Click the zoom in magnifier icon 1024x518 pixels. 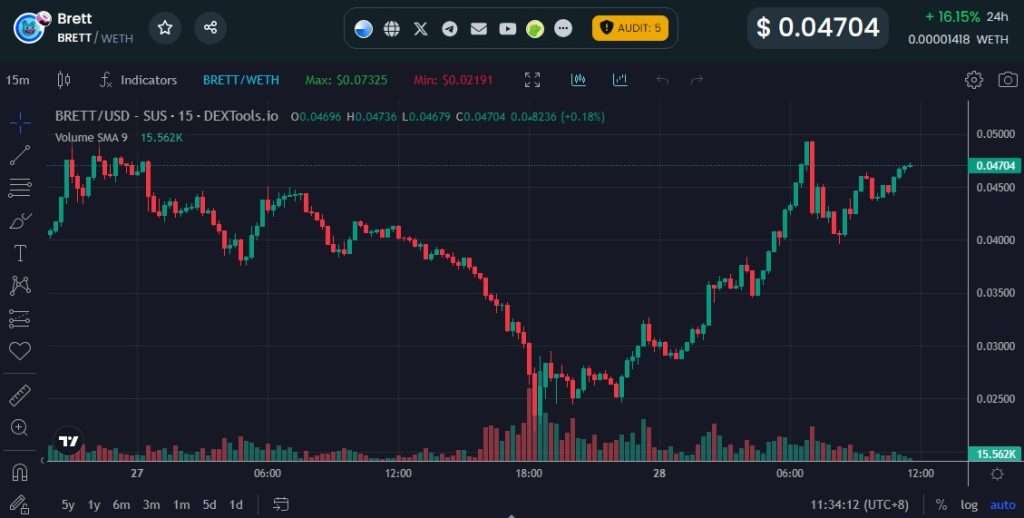pos(20,427)
